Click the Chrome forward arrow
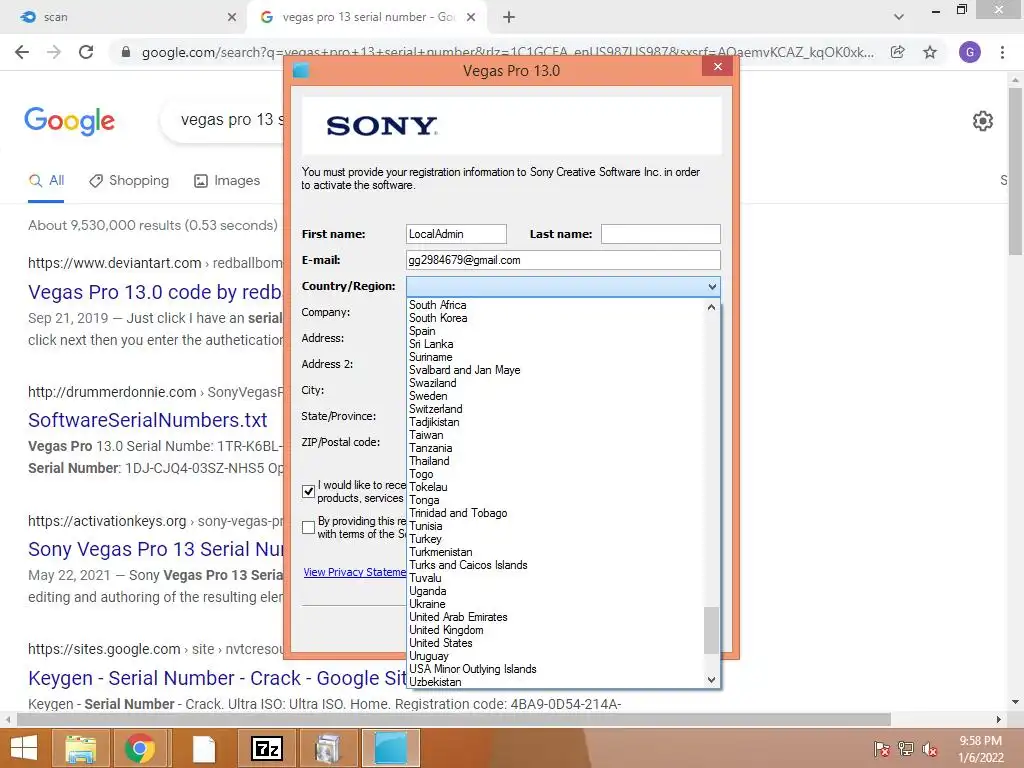Image resolution: width=1024 pixels, height=768 pixels. pos(54,52)
